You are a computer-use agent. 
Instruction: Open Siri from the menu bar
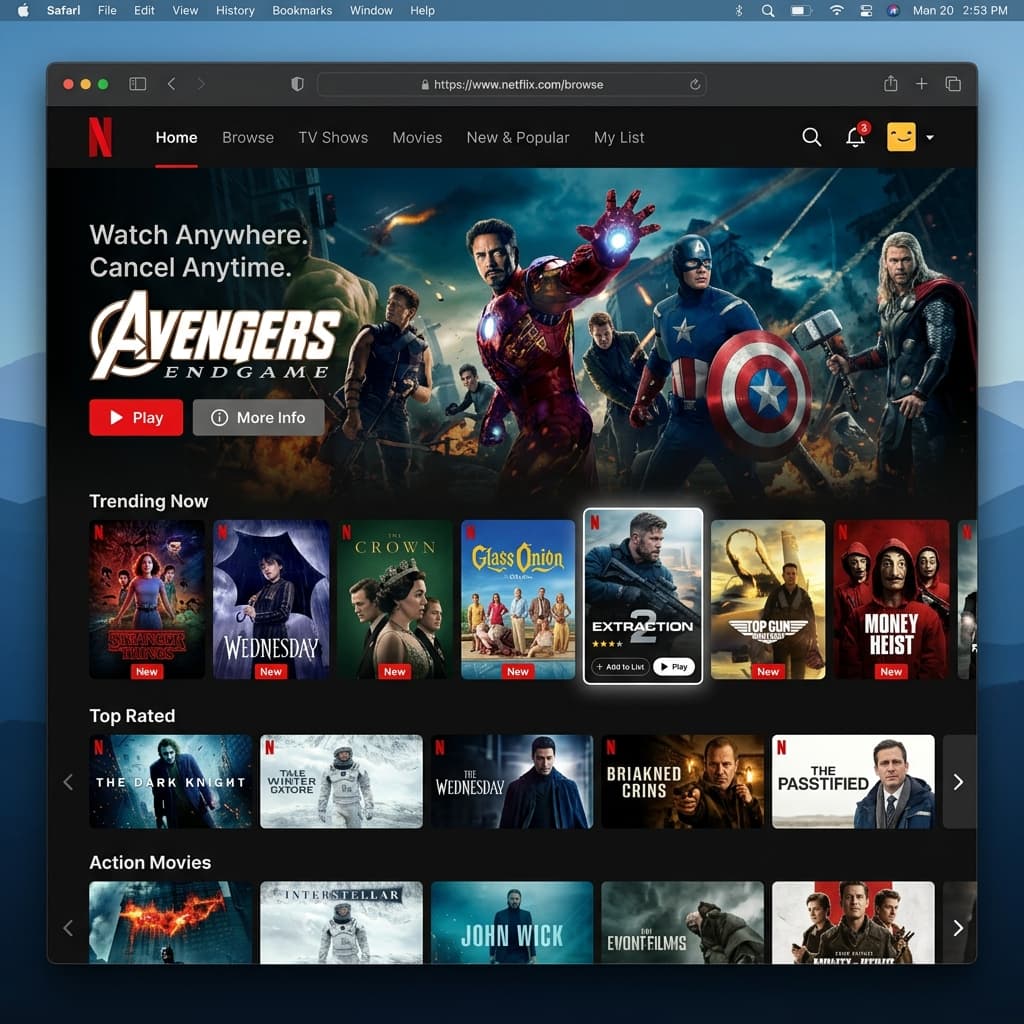[893, 10]
